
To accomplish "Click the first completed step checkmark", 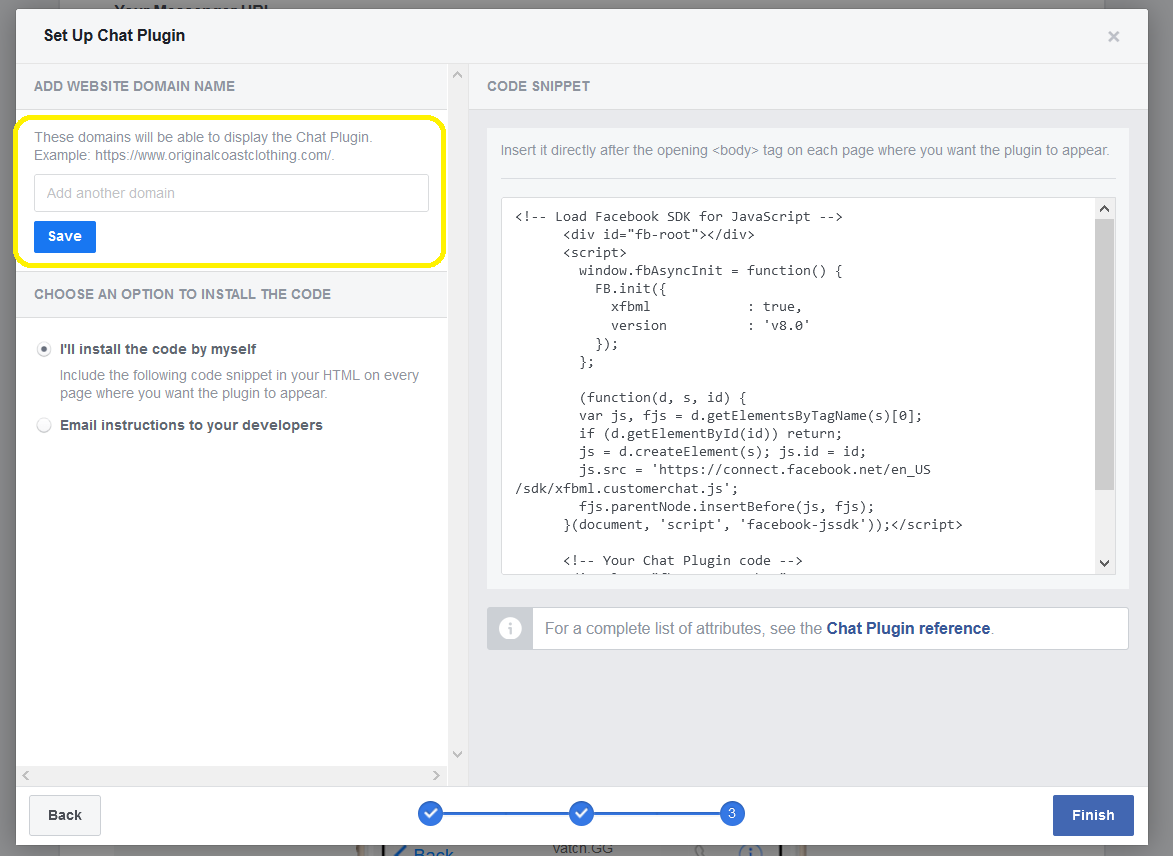I will [x=430, y=813].
